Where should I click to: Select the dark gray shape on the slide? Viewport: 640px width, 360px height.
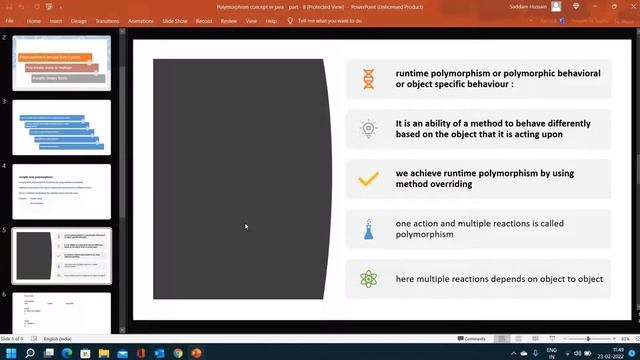click(242, 179)
